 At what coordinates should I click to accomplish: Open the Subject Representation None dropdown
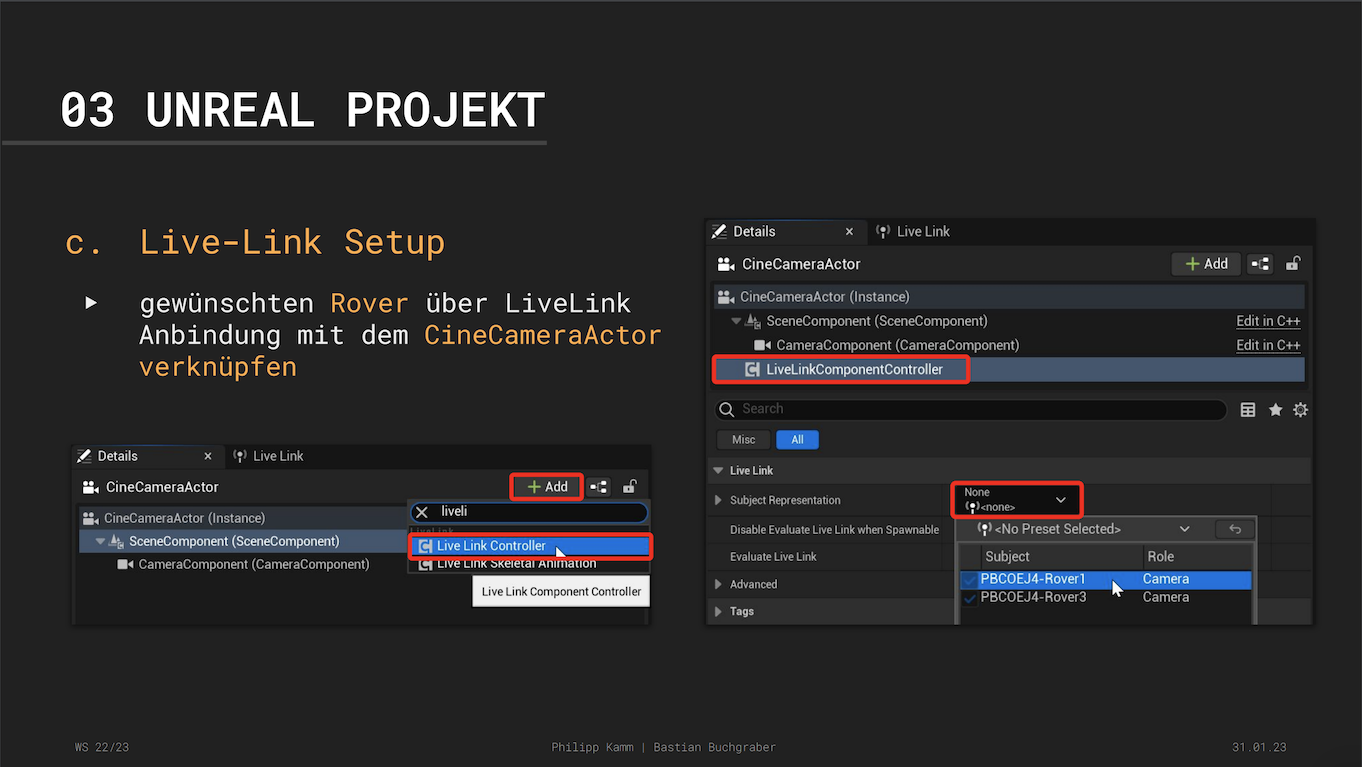[1015, 499]
